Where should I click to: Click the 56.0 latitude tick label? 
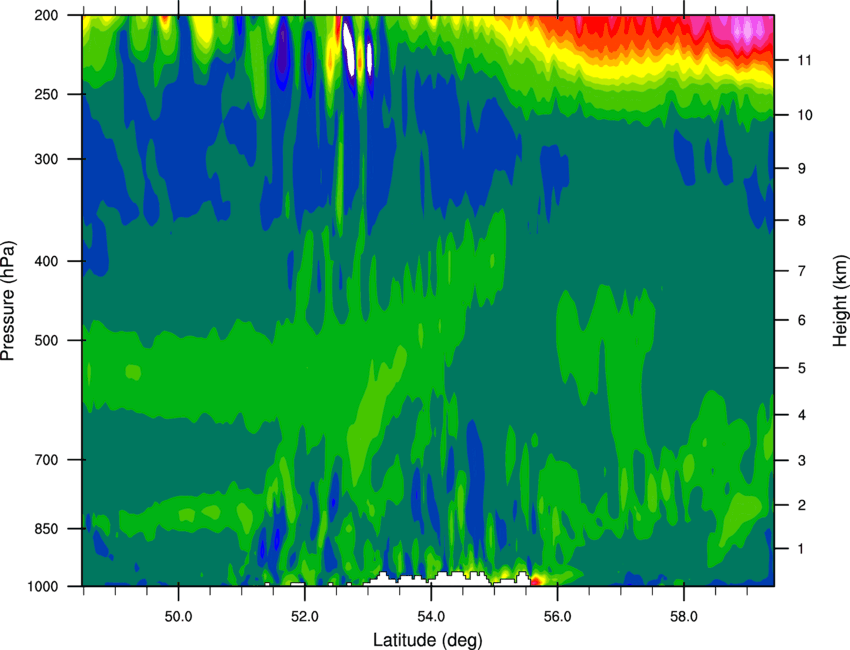click(x=557, y=617)
